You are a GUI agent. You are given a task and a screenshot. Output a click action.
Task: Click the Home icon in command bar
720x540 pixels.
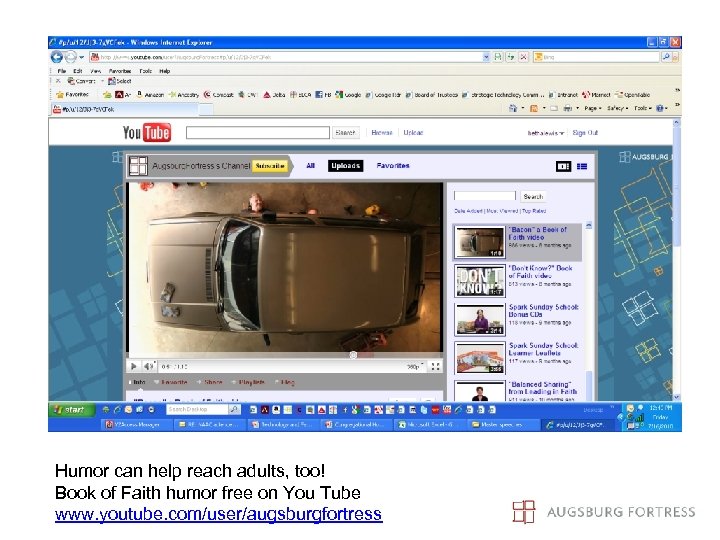click(513, 108)
